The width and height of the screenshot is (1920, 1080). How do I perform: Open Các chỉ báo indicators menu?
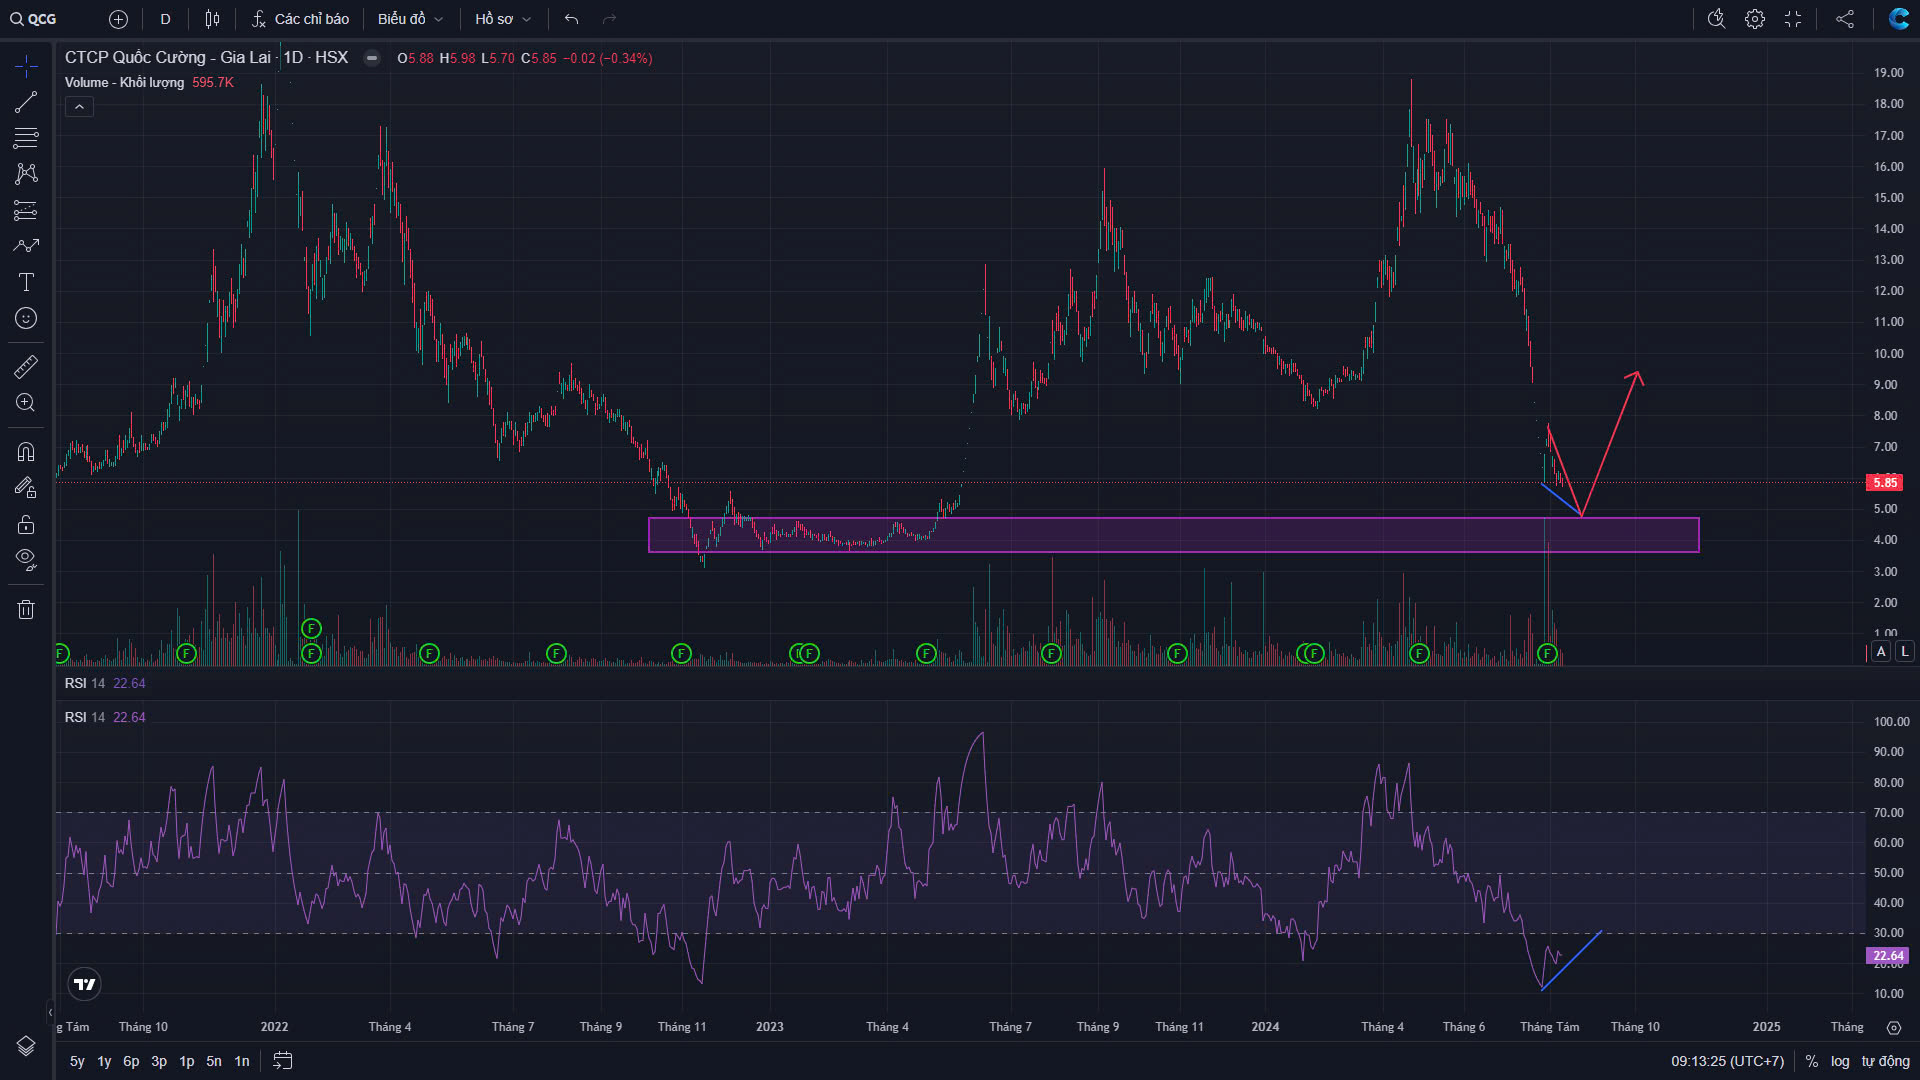300,19
